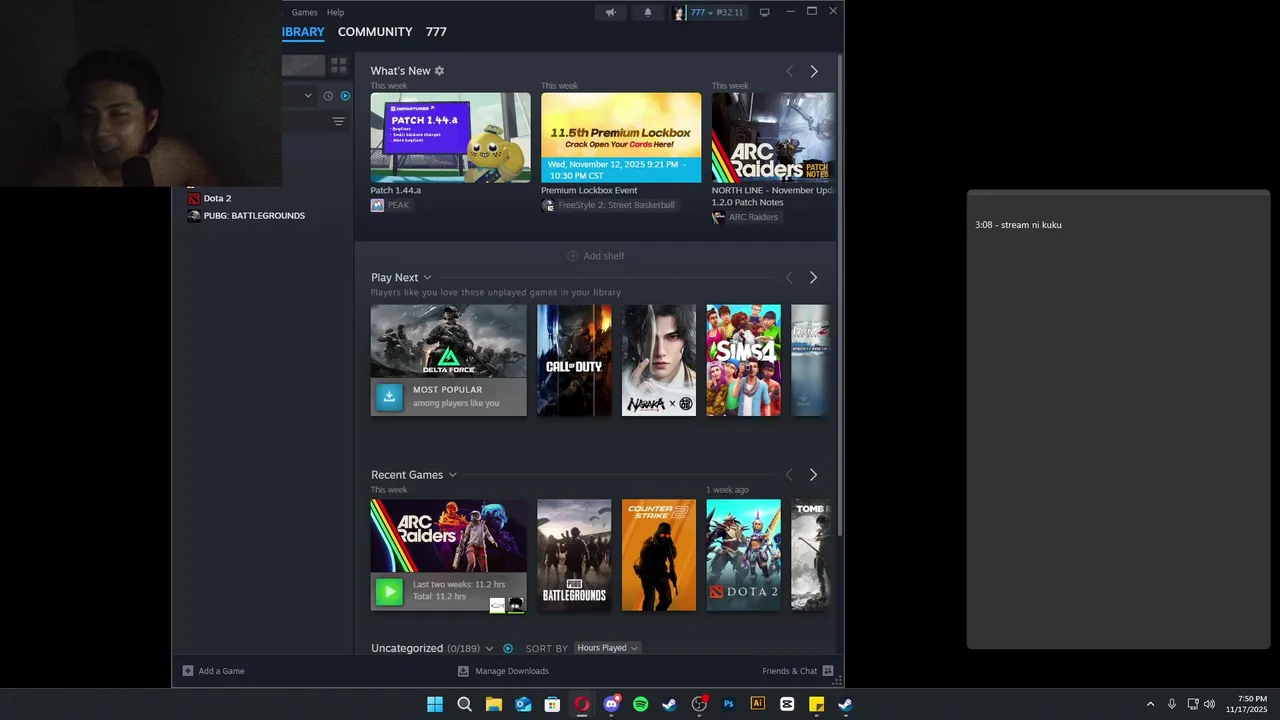Switch to Big Picture mode icon
This screenshot has height=720, width=1280.
764,12
